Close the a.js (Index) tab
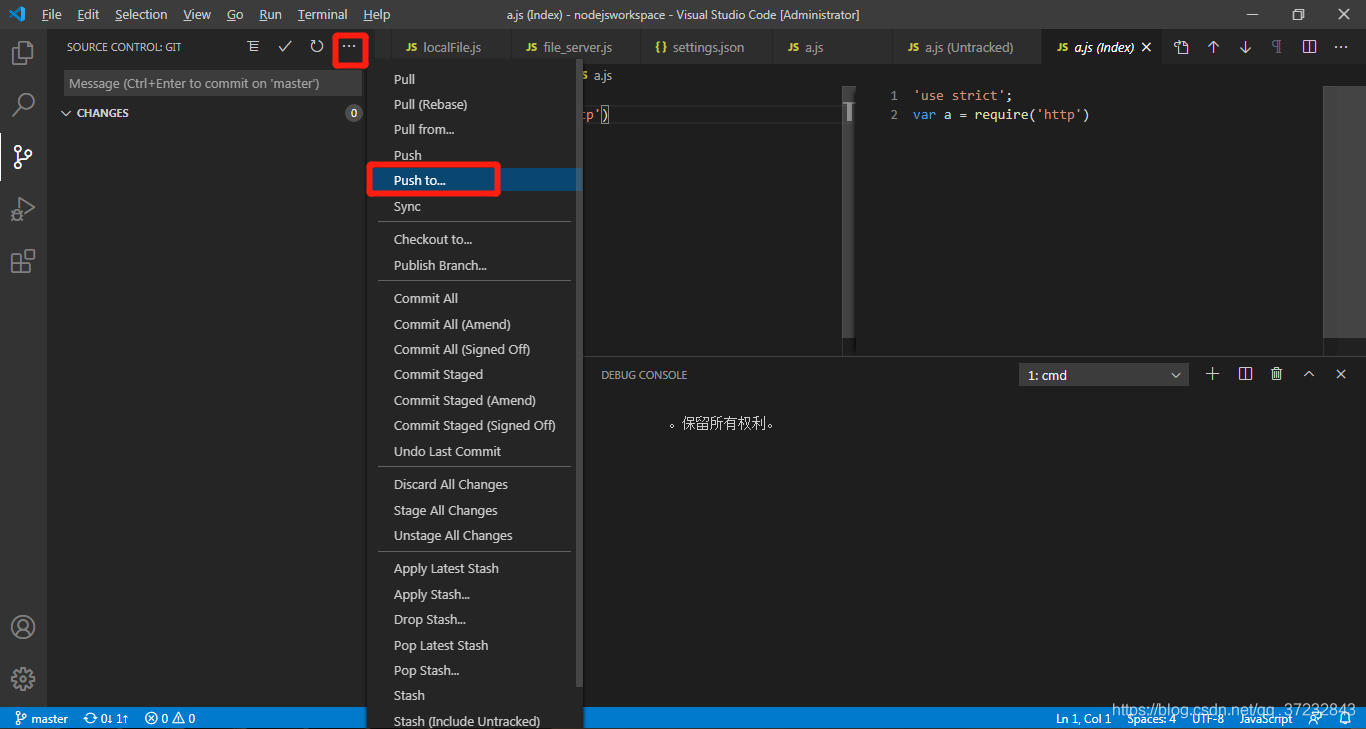Screen dimensions: 1366x729 tap(1146, 47)
